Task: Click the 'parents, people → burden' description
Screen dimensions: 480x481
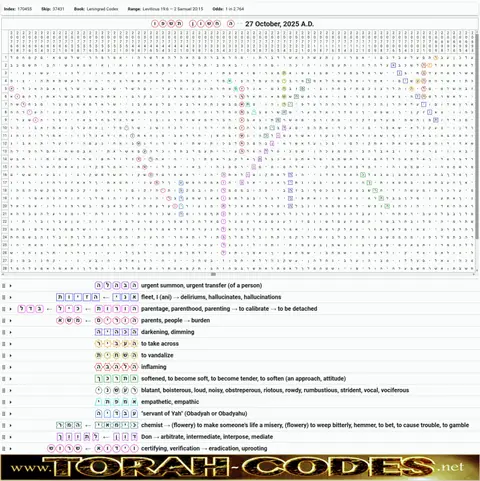Action: point(175,320)
